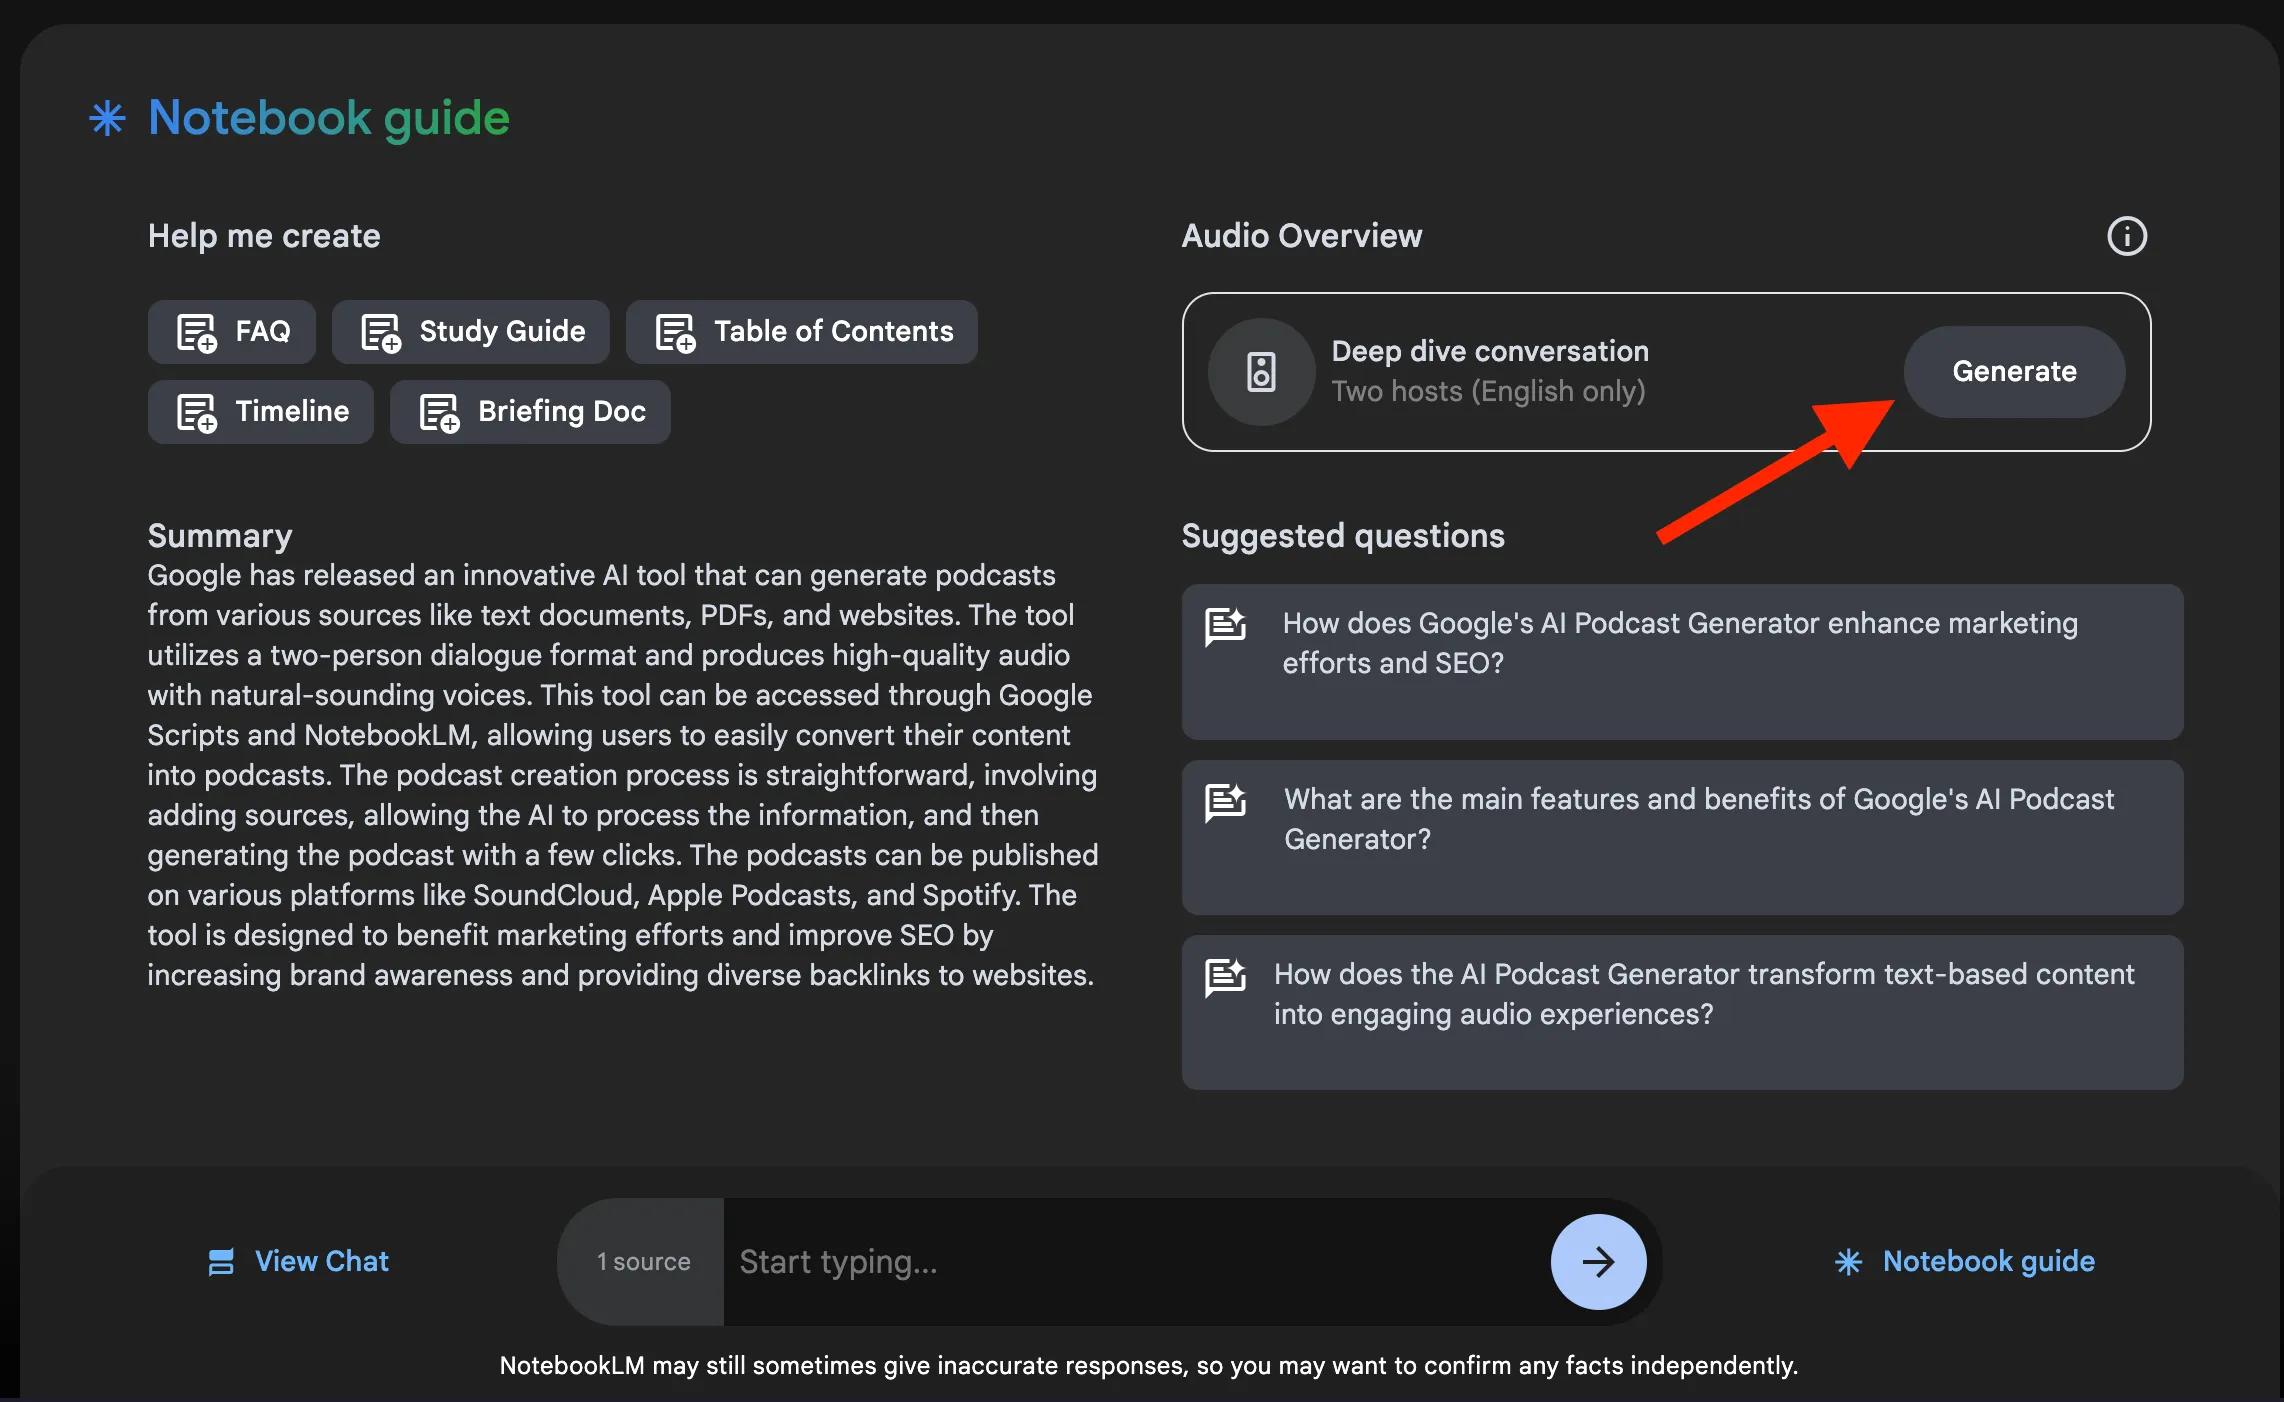This screenshot has width=2284, height=1402.
Task: Ask about main features and benefits question
Action: [x=1682, y=838]
